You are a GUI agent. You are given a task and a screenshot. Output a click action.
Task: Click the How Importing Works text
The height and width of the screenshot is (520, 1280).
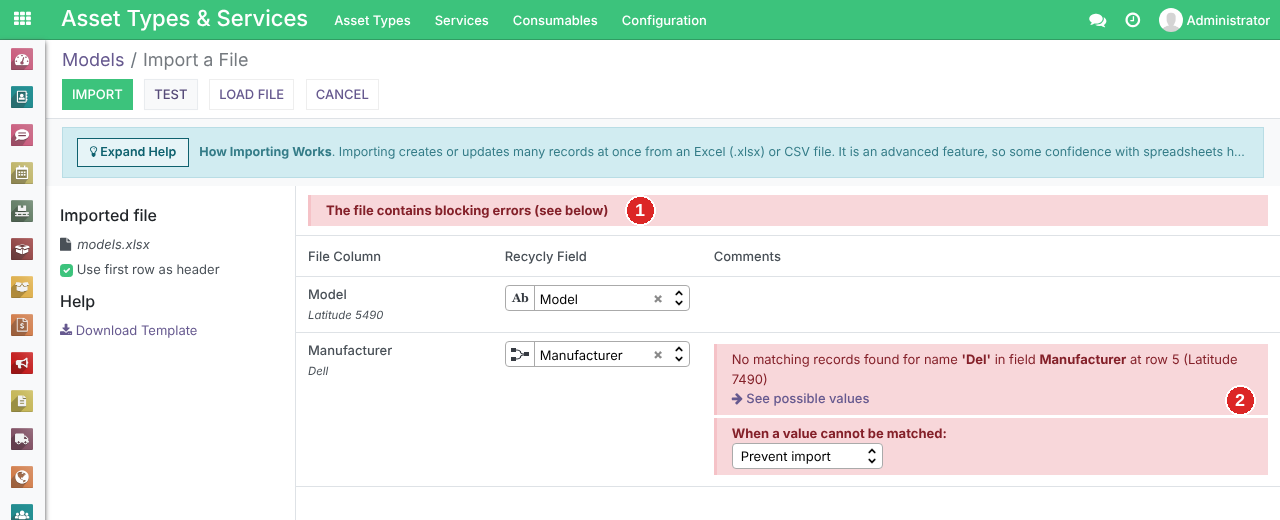click(x=265, y=152)
